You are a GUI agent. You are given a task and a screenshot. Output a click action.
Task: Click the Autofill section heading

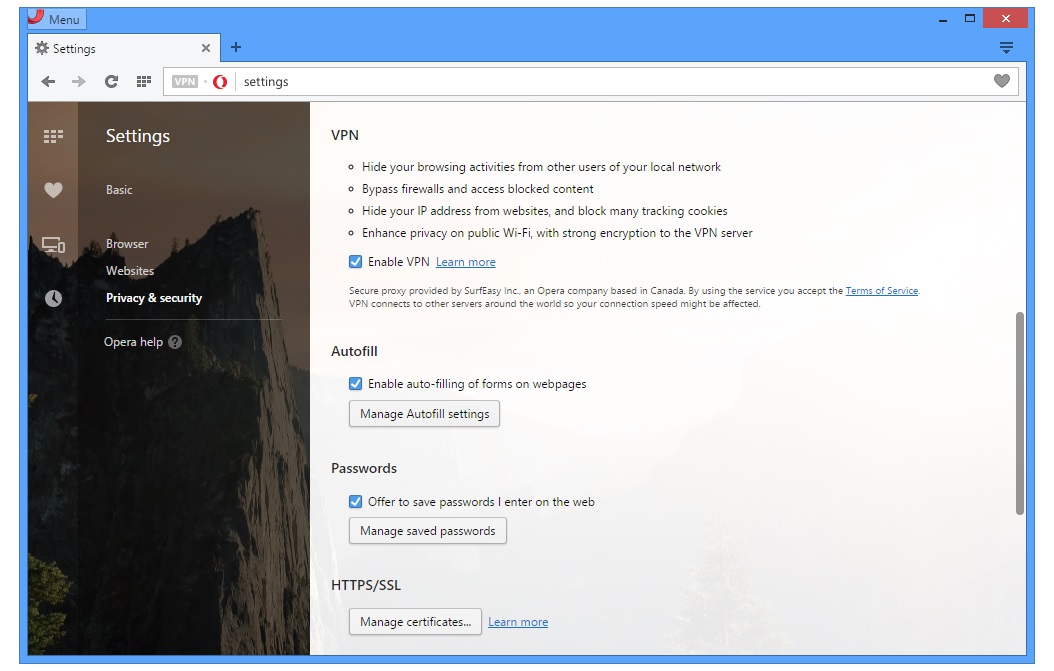pos(354,351)
